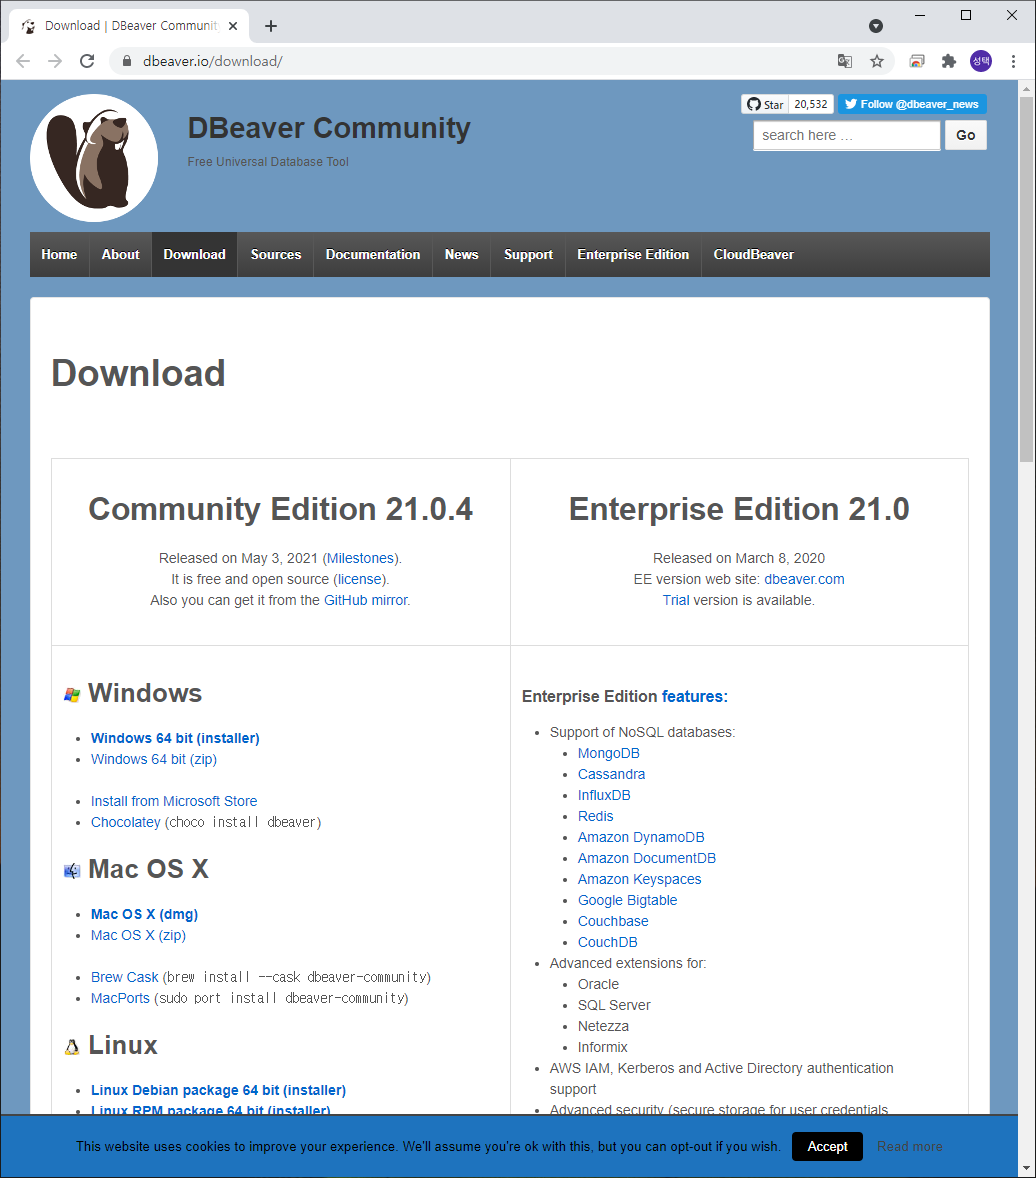Open the license link
The width and height of the screenshot is (1036, 1178).
pos(360,579)
